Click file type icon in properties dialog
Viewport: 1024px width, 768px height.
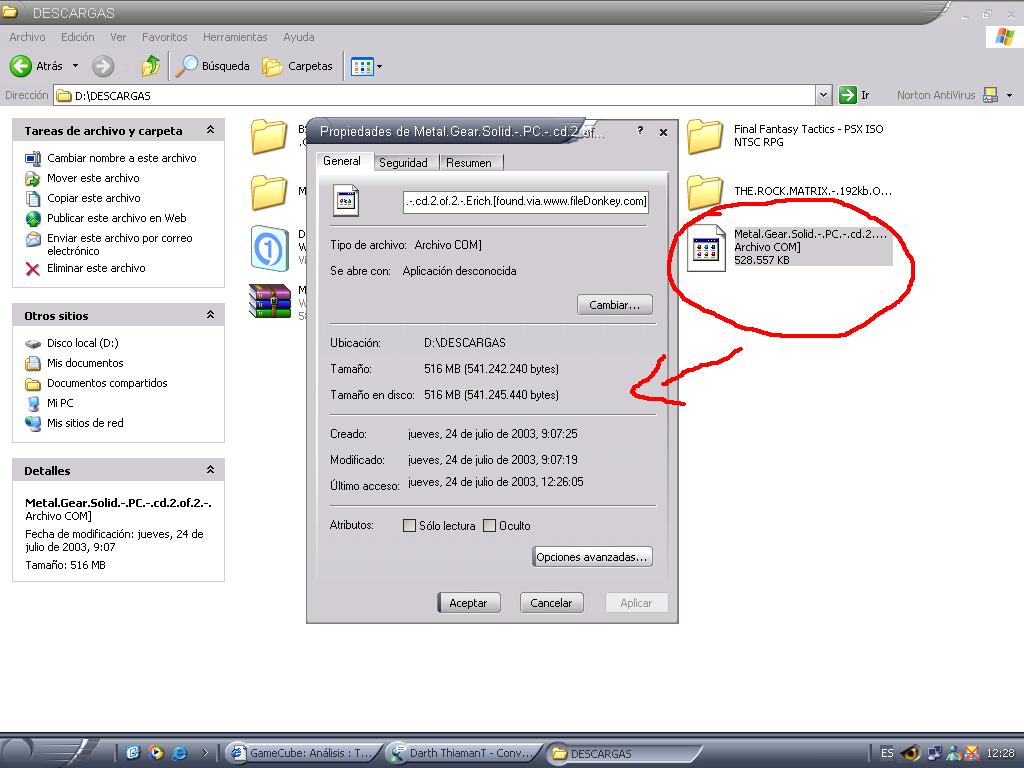pyautogui.click(x=345, y=201)
